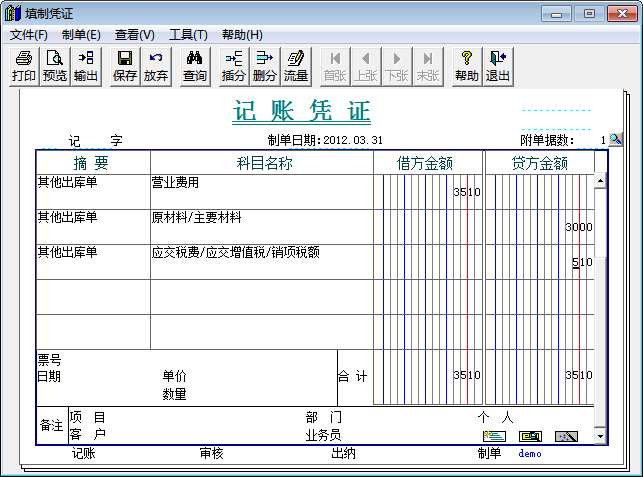Click the Output (输出) toolbar icon
Image resolution: width=643 pixels, height=477 pixels.
click(x=86, y=66)
